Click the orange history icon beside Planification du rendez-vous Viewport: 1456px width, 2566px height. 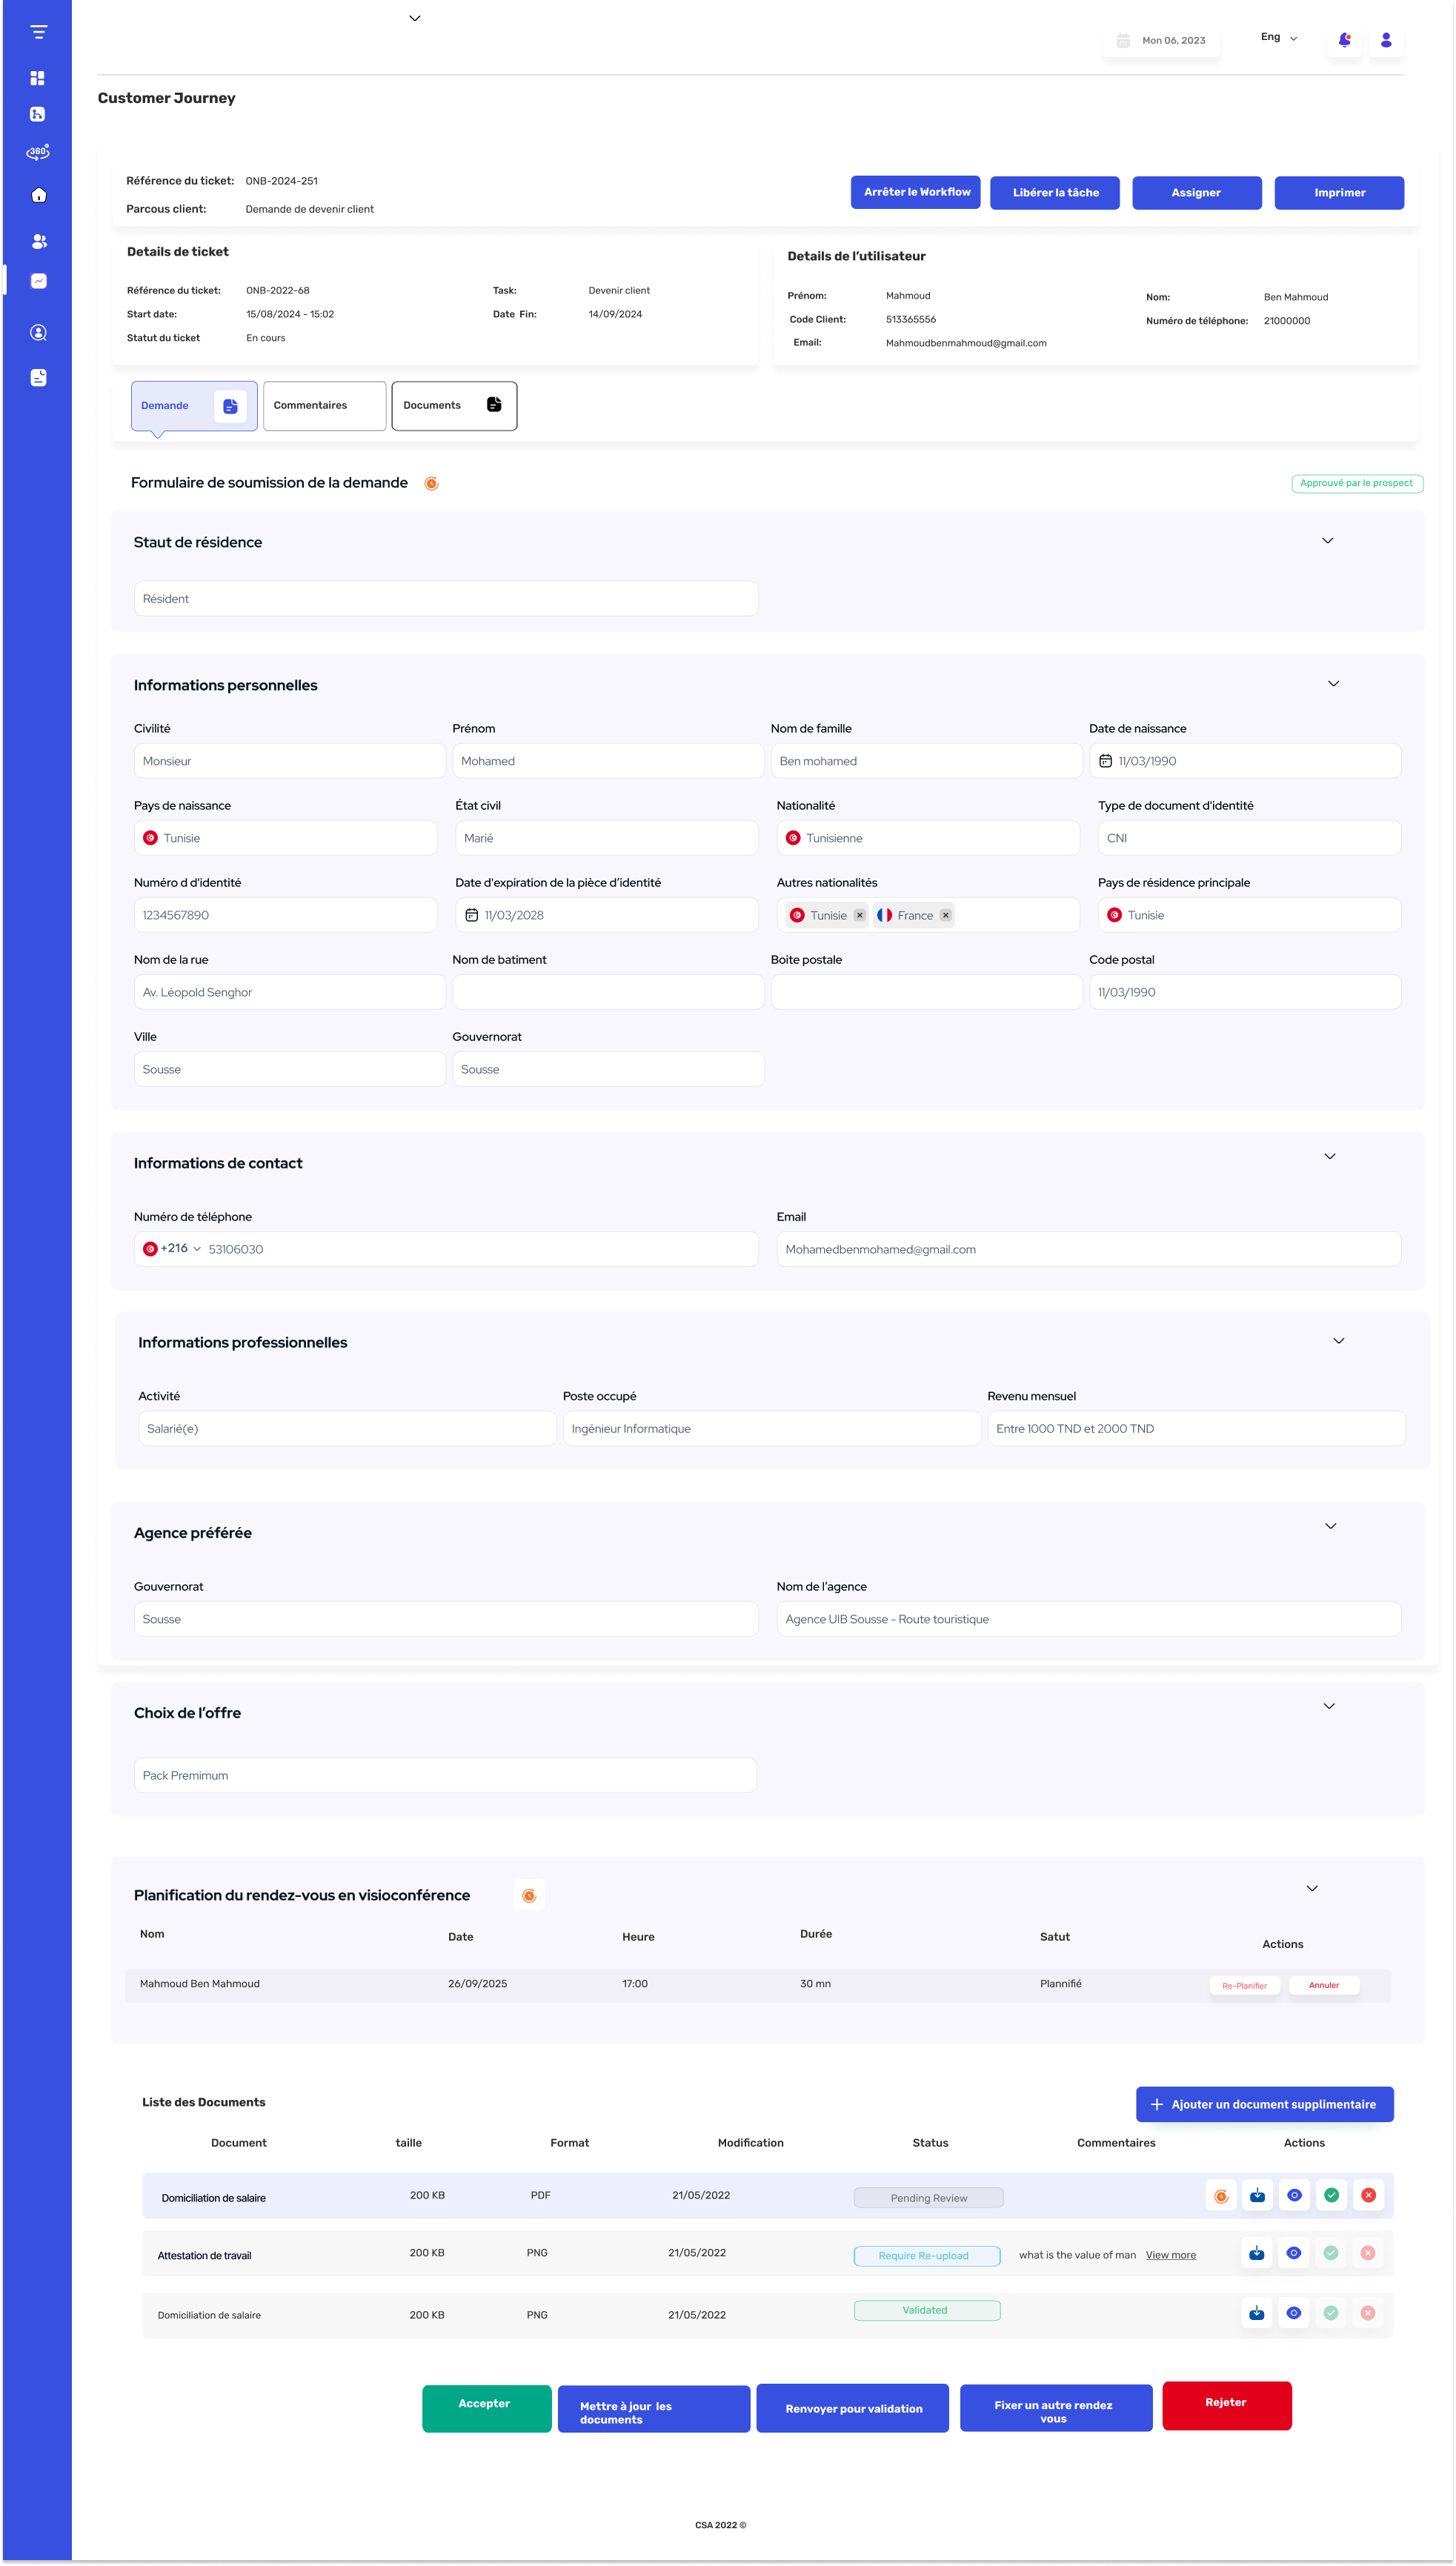[x=530, y=1895]
